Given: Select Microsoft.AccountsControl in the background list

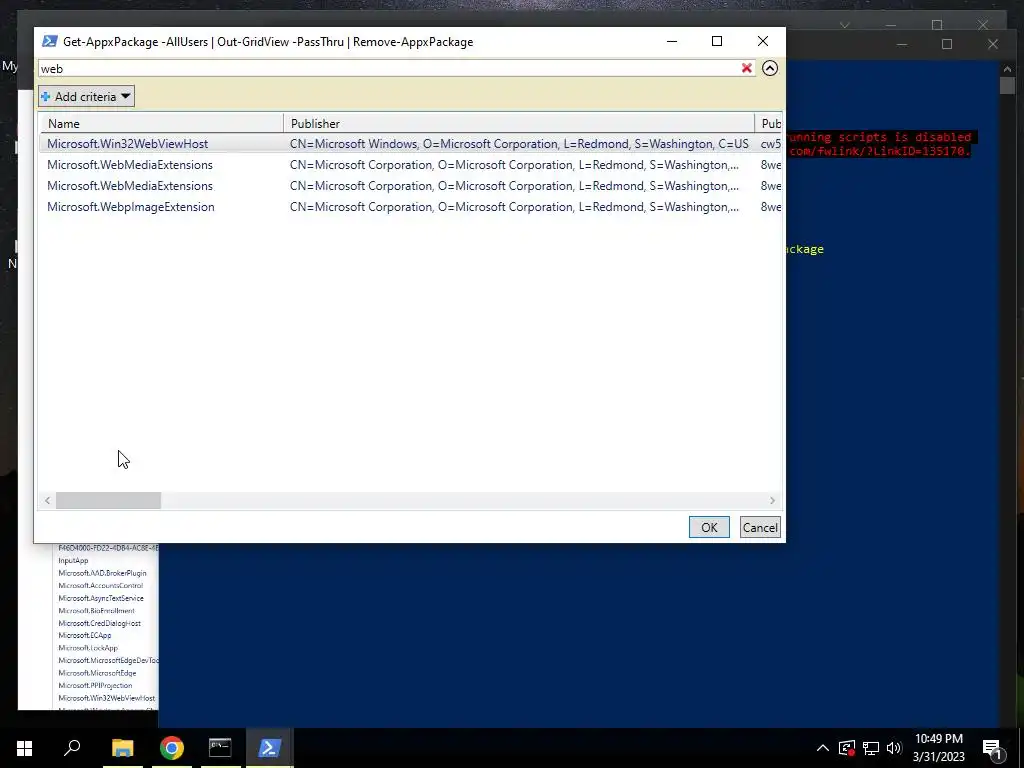Looking at the screenshot, I should pos(101,585).
